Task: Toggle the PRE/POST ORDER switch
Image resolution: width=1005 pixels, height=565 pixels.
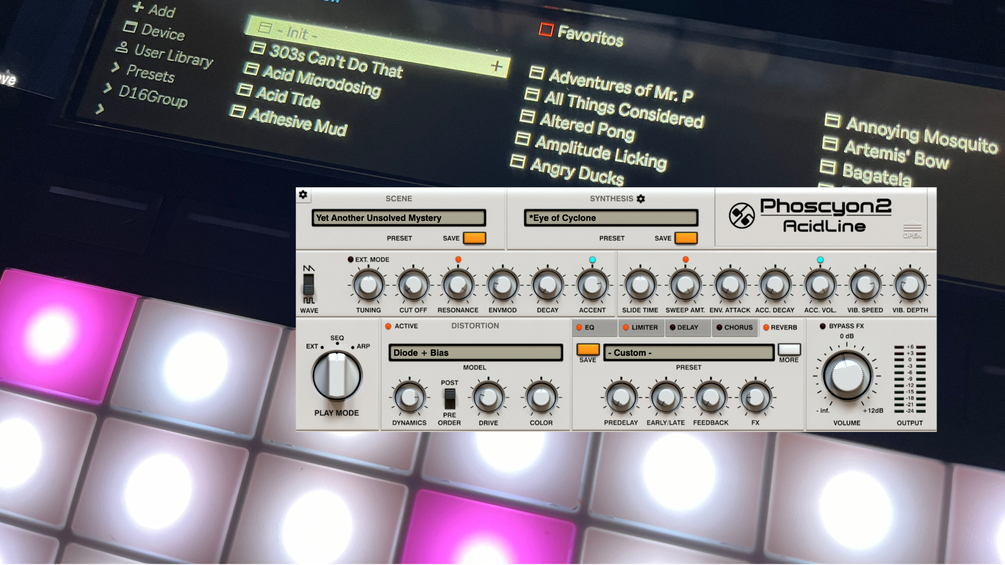Action: pos(449,398)
